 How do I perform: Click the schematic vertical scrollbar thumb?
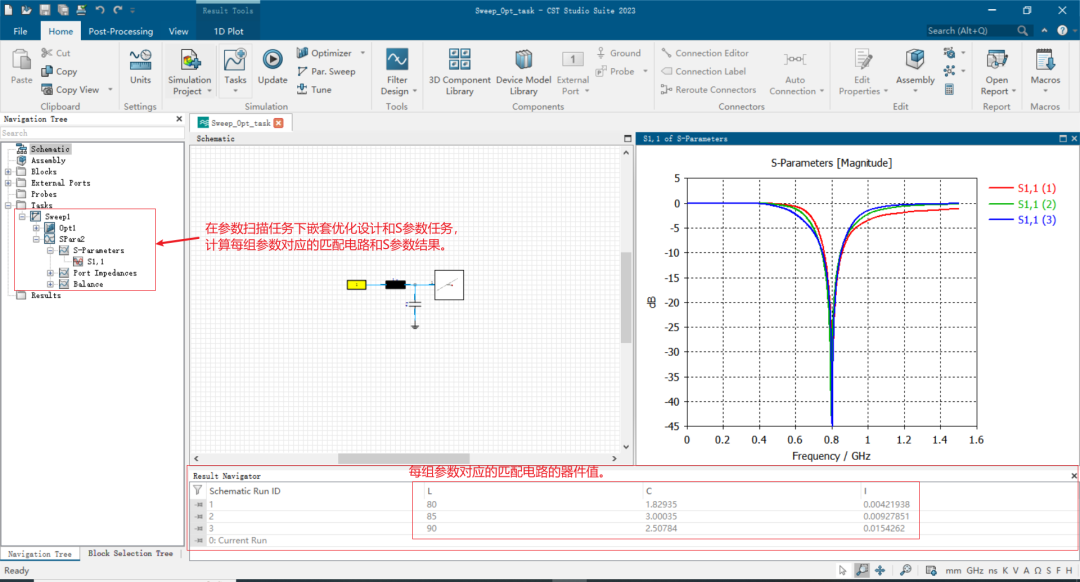pos(626,298)
